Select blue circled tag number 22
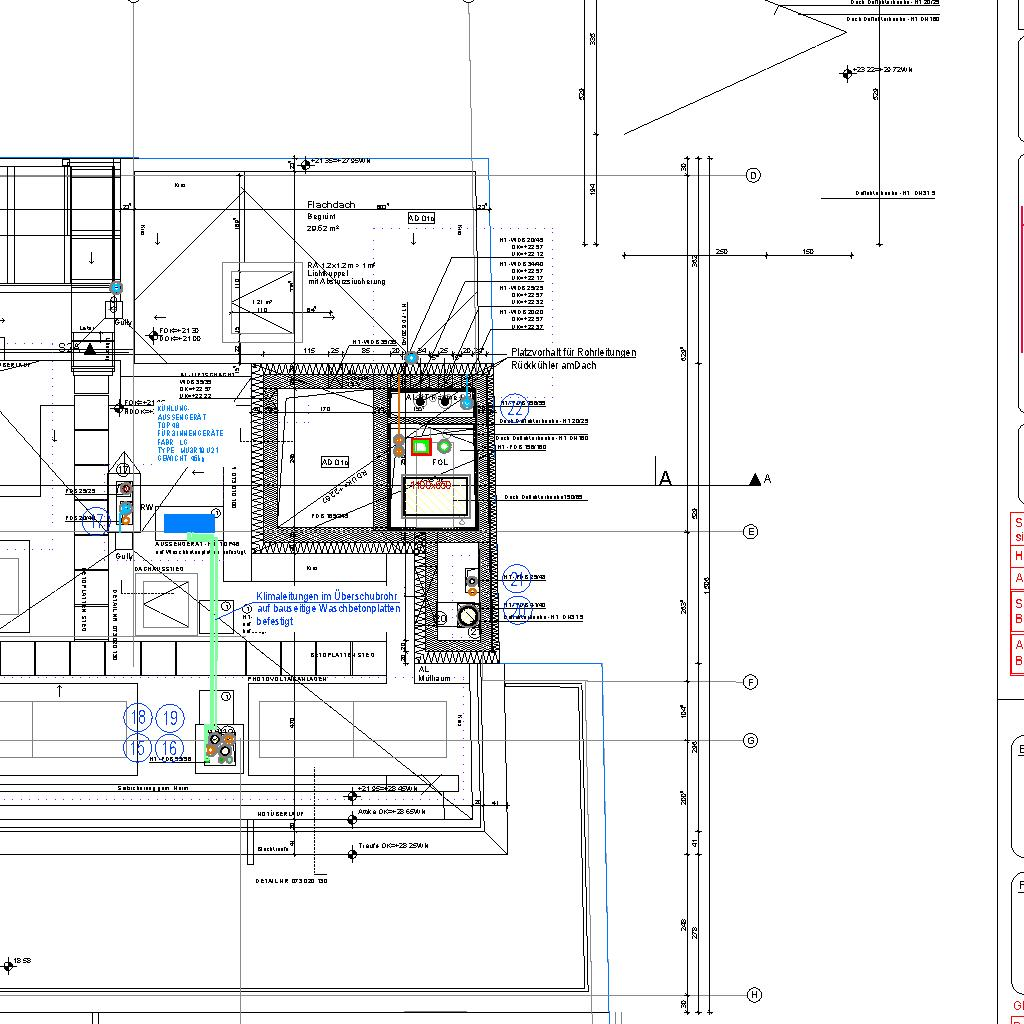This screenshot has height=1024, width=1024. pos(514,409)
